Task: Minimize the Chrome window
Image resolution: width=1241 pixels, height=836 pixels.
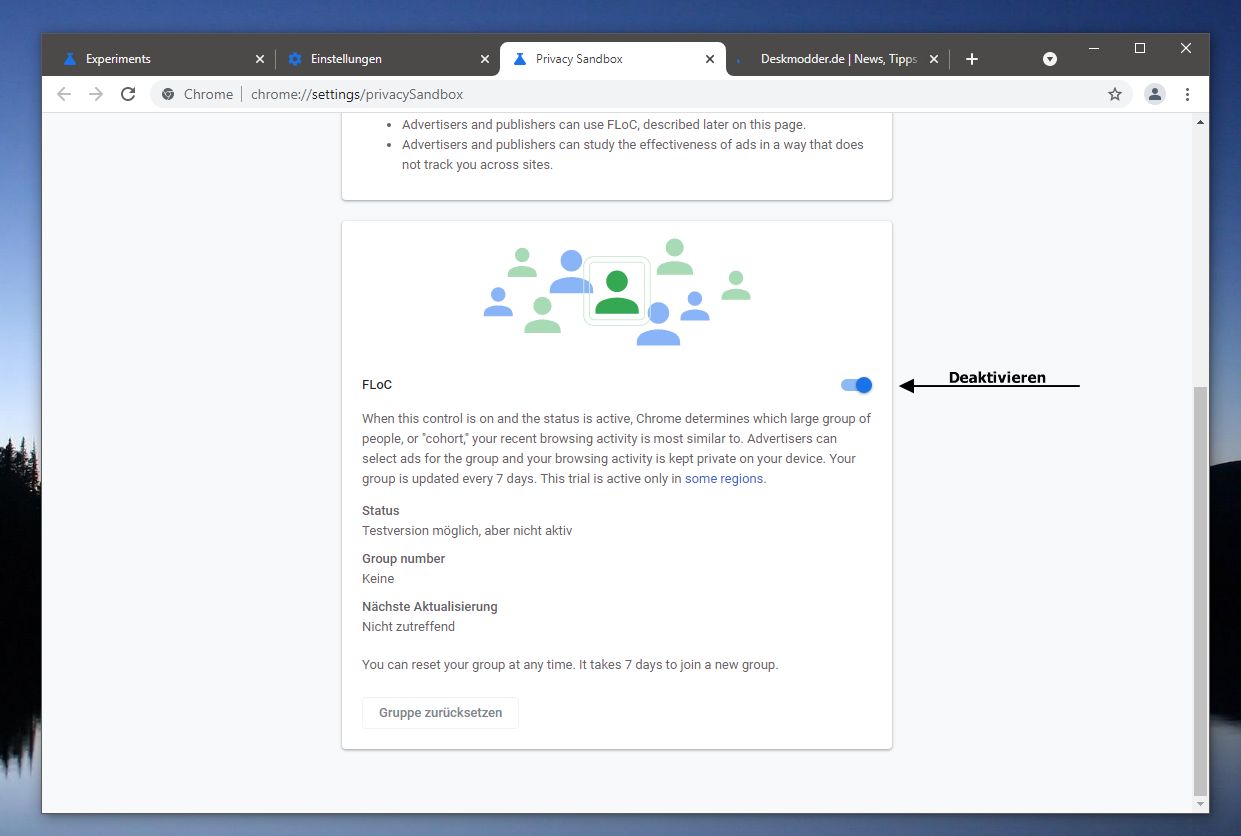Action: pyautogui.click(x=1093, y=48)
